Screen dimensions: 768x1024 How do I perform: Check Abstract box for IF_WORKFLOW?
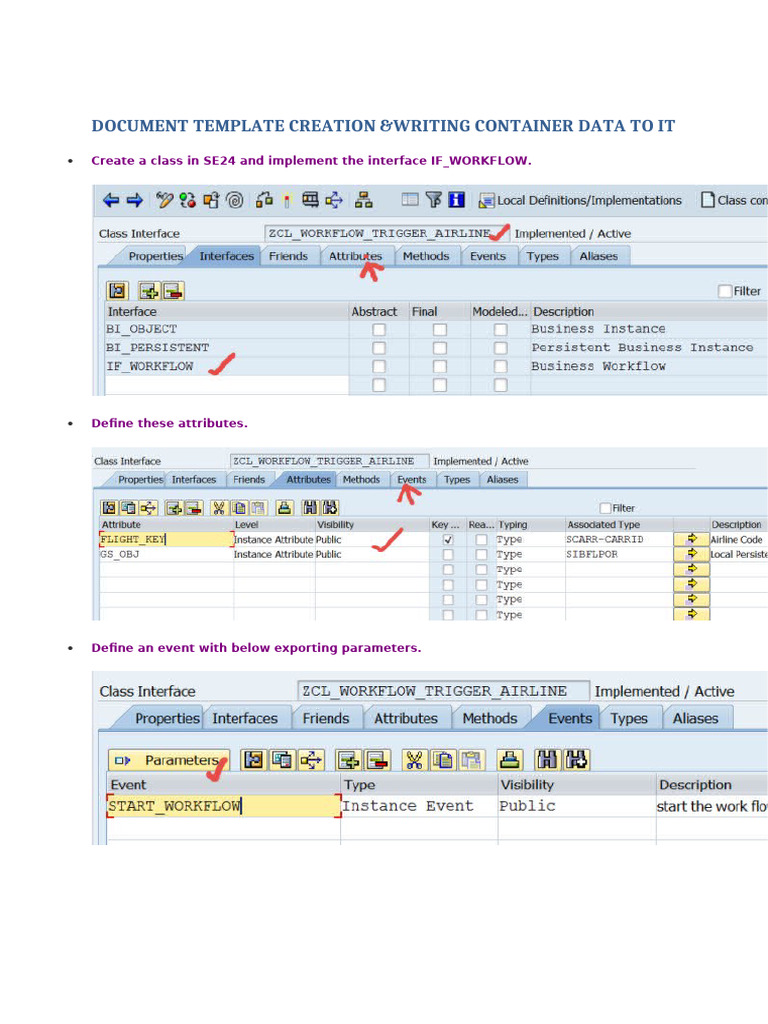pyautogui.click(x=379, y=366)
